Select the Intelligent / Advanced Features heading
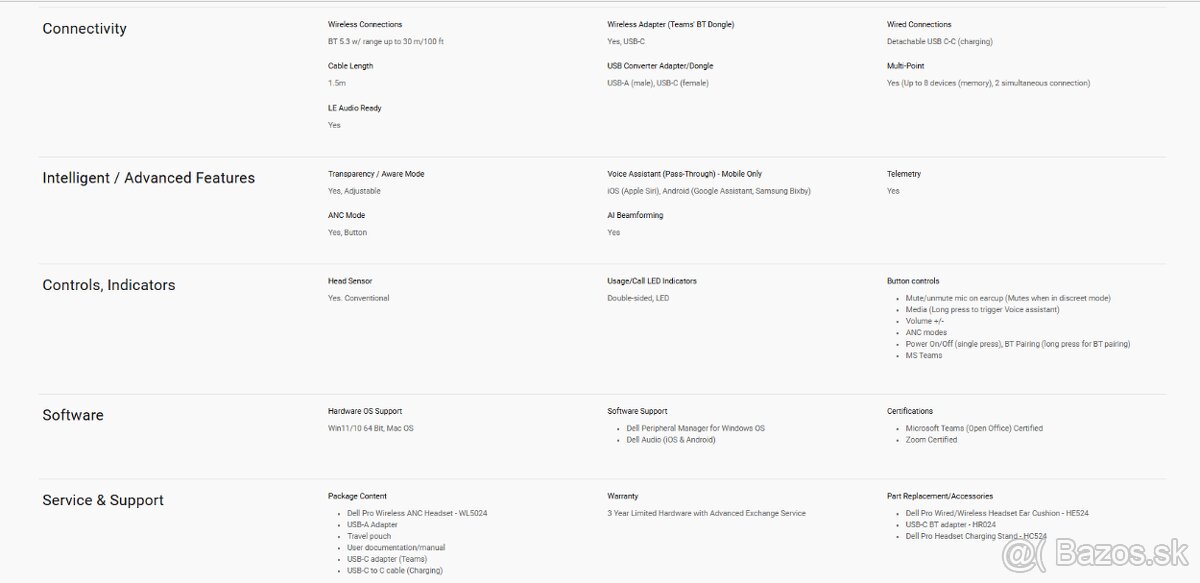Viewport: 1200px width, 583px height. click(148, 178)
